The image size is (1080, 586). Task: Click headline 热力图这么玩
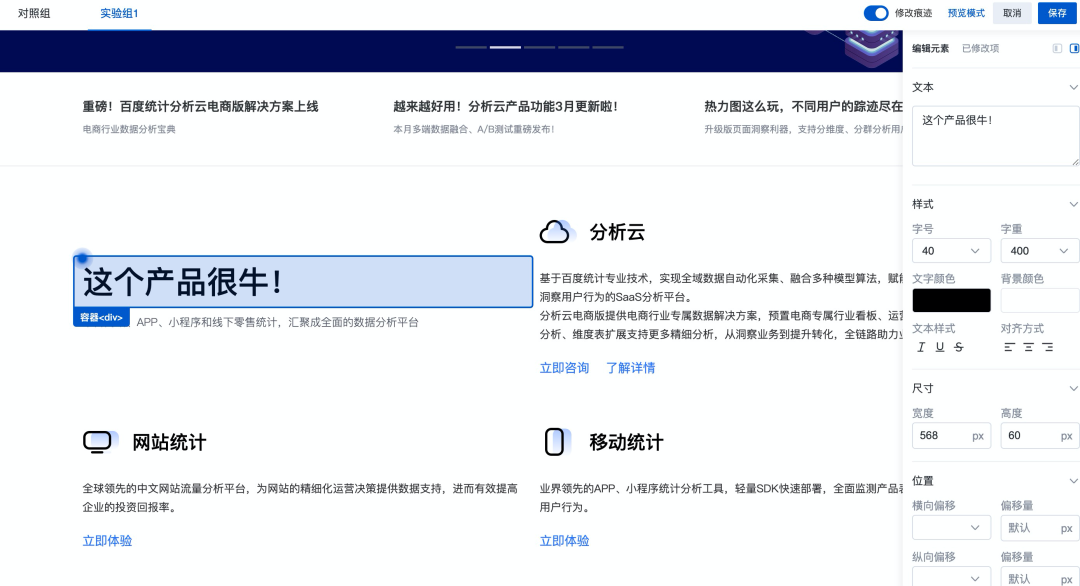(803, 106)
